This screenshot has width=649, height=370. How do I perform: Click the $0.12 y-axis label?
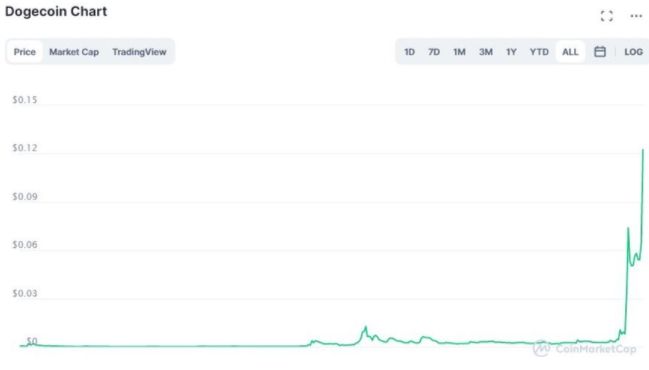coord(25,148)
